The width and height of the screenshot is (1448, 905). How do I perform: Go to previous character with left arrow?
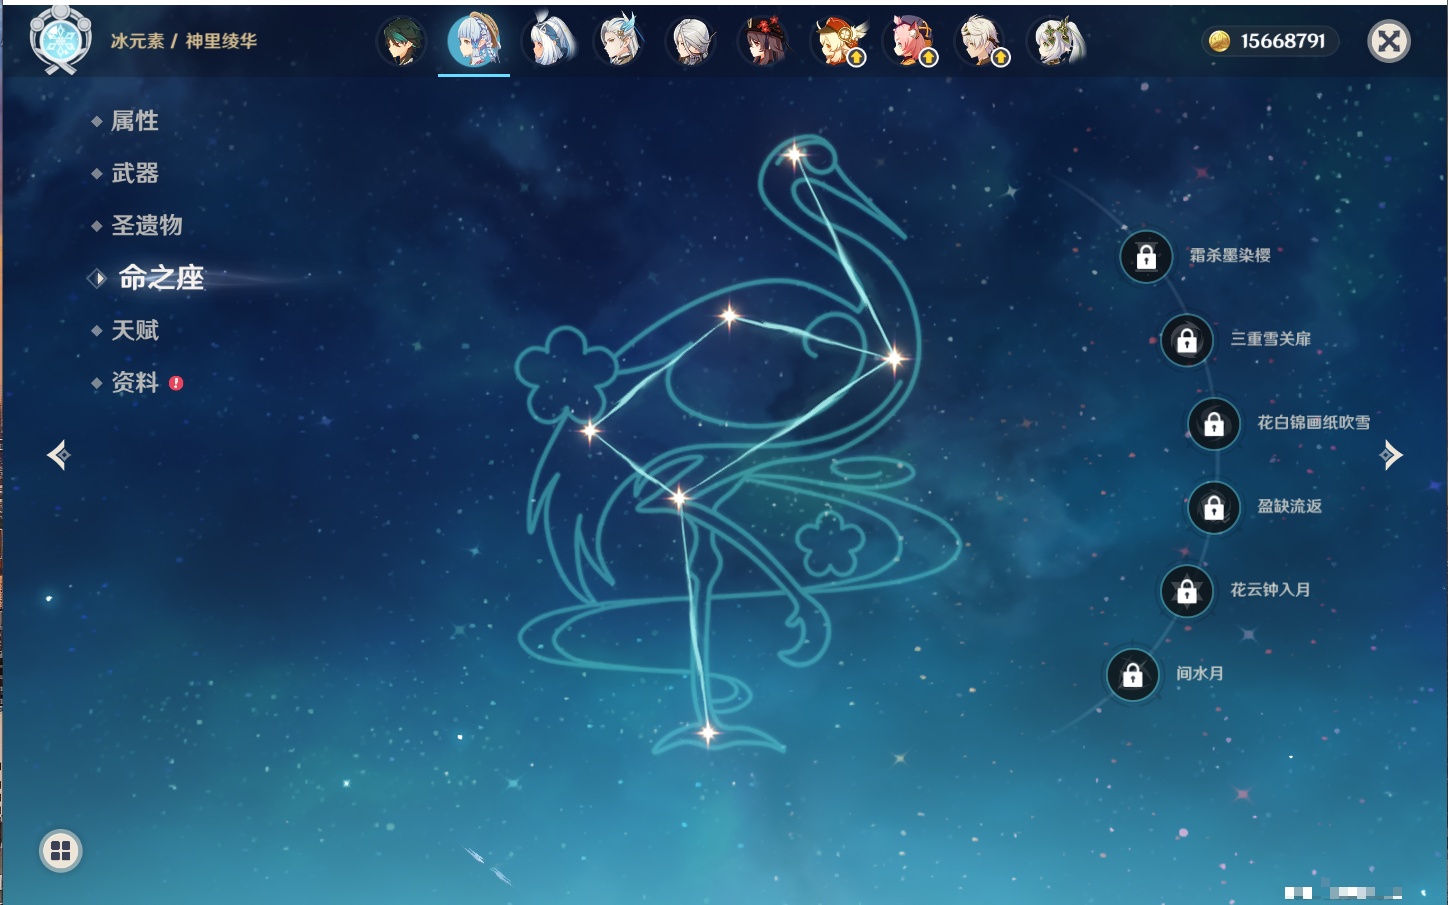click(x=59, y=456)
